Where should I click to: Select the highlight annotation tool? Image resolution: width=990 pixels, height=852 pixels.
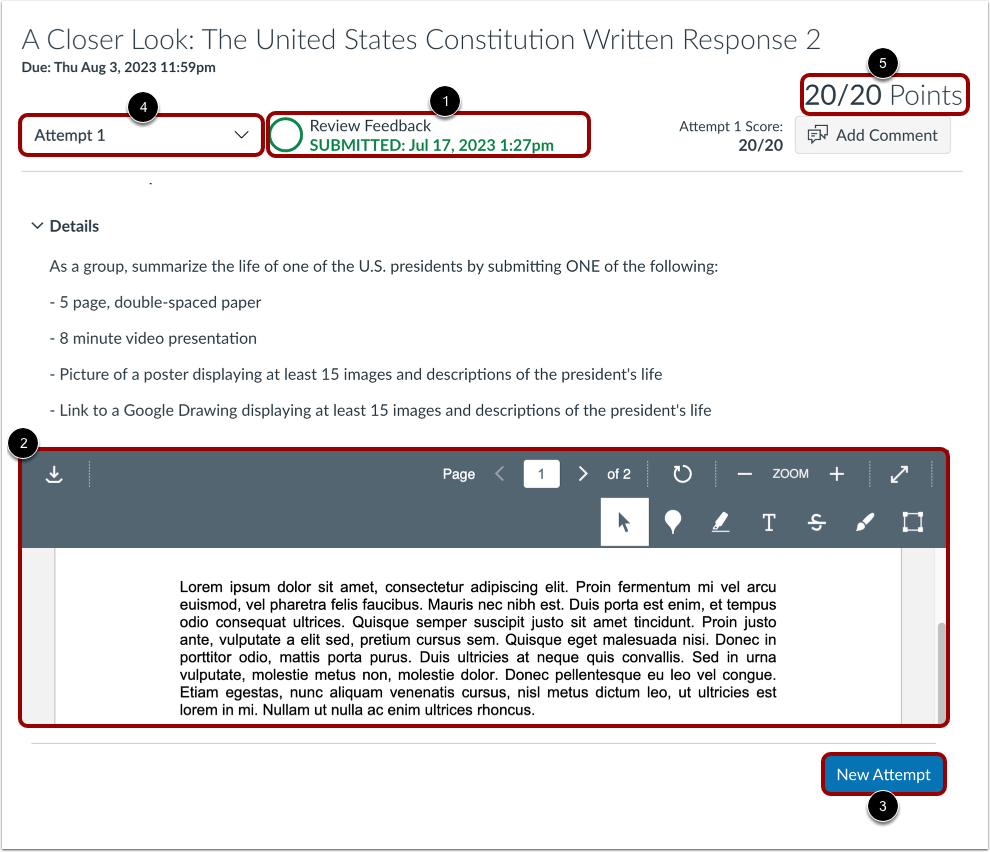[720, 522]
